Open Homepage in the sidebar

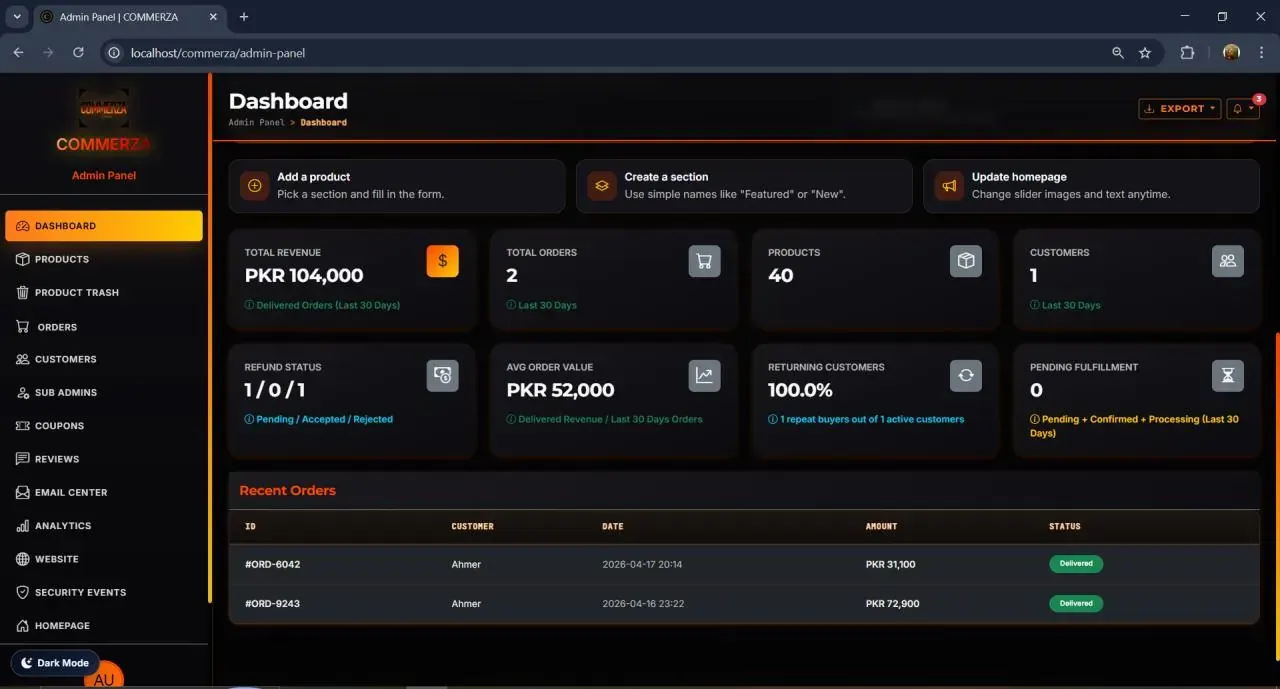click(x=104, y=626)
